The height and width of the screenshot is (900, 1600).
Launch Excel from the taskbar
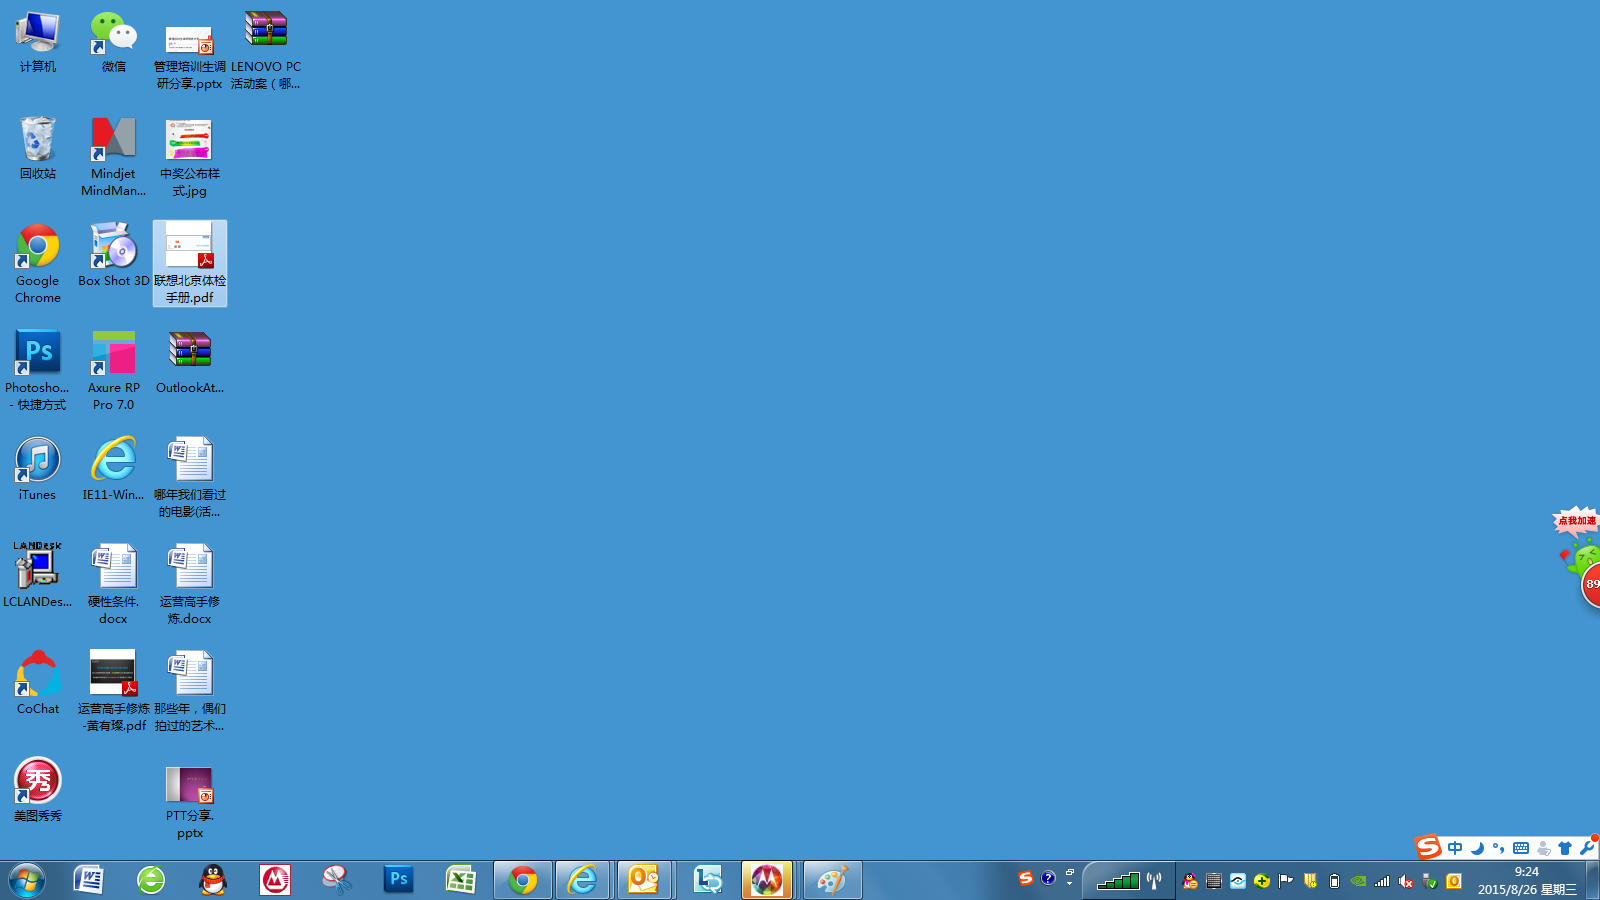tap(461, 880)
